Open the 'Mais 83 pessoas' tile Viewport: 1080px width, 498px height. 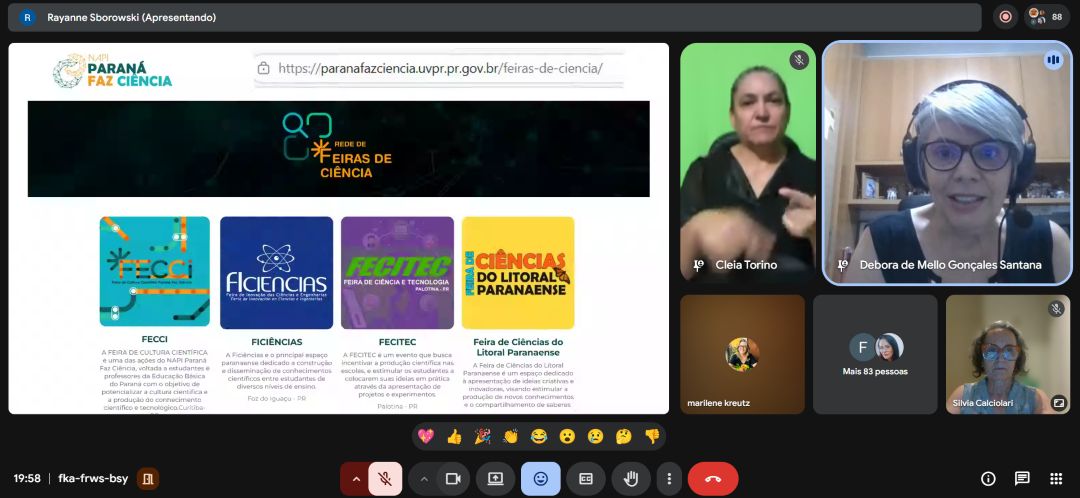(875, 354)
